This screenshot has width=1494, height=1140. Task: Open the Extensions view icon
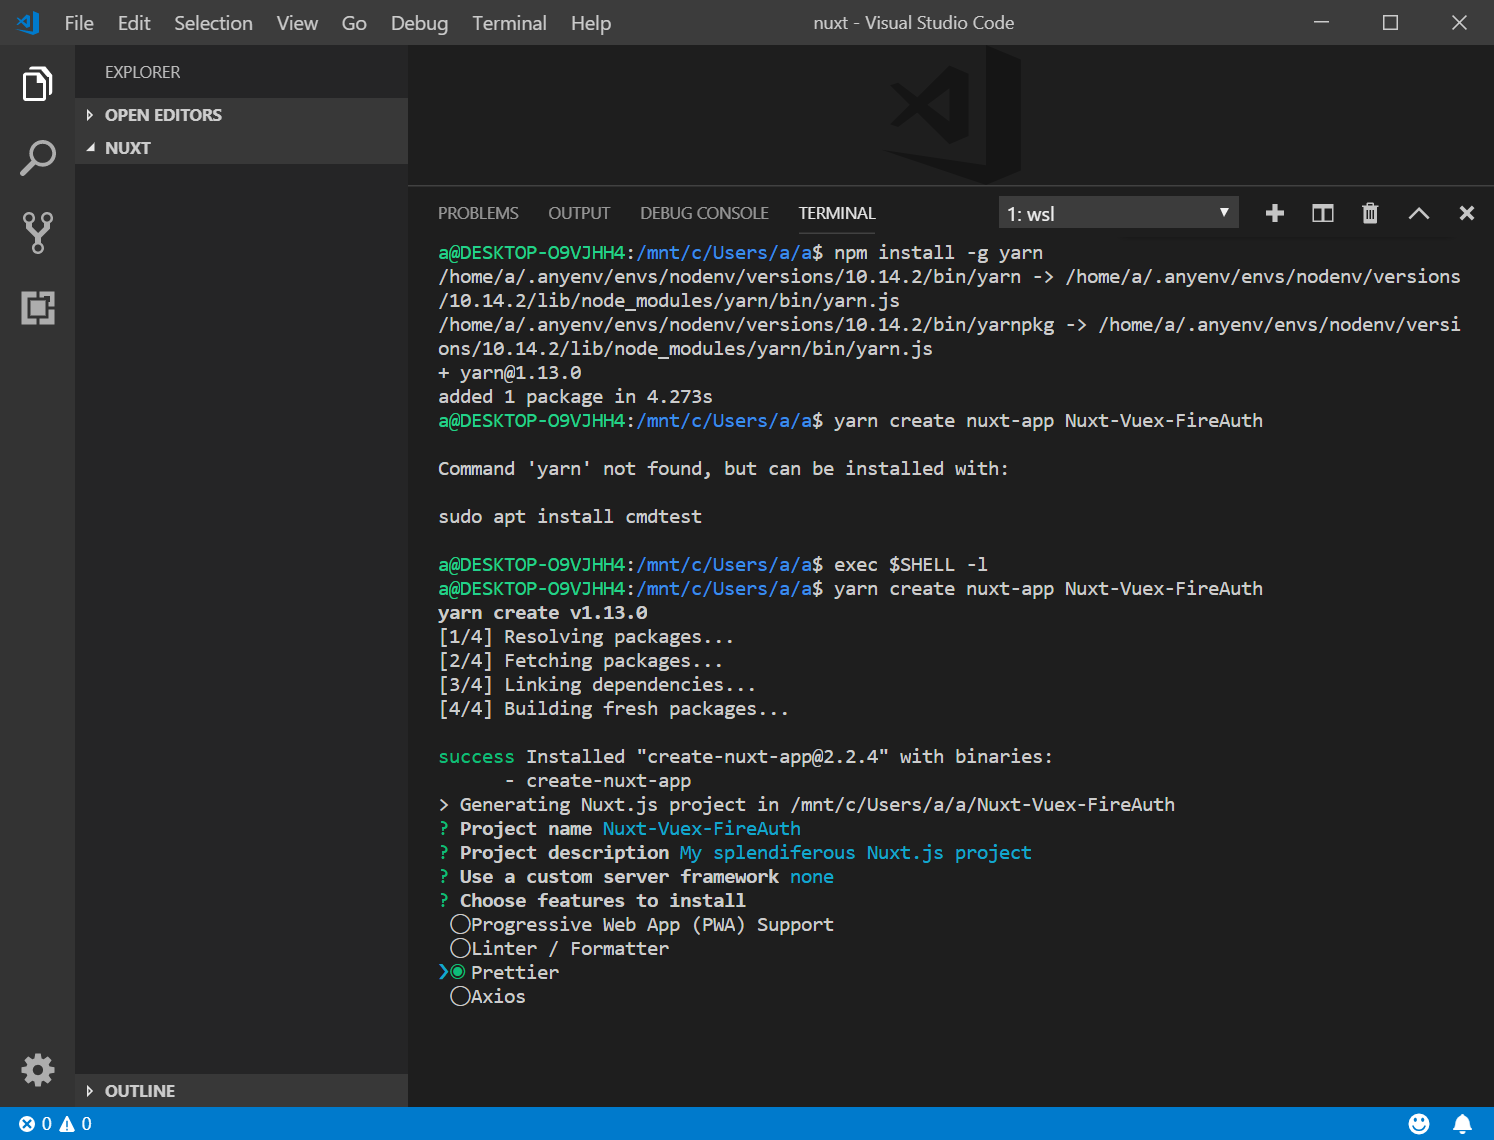tap(37, 307)
